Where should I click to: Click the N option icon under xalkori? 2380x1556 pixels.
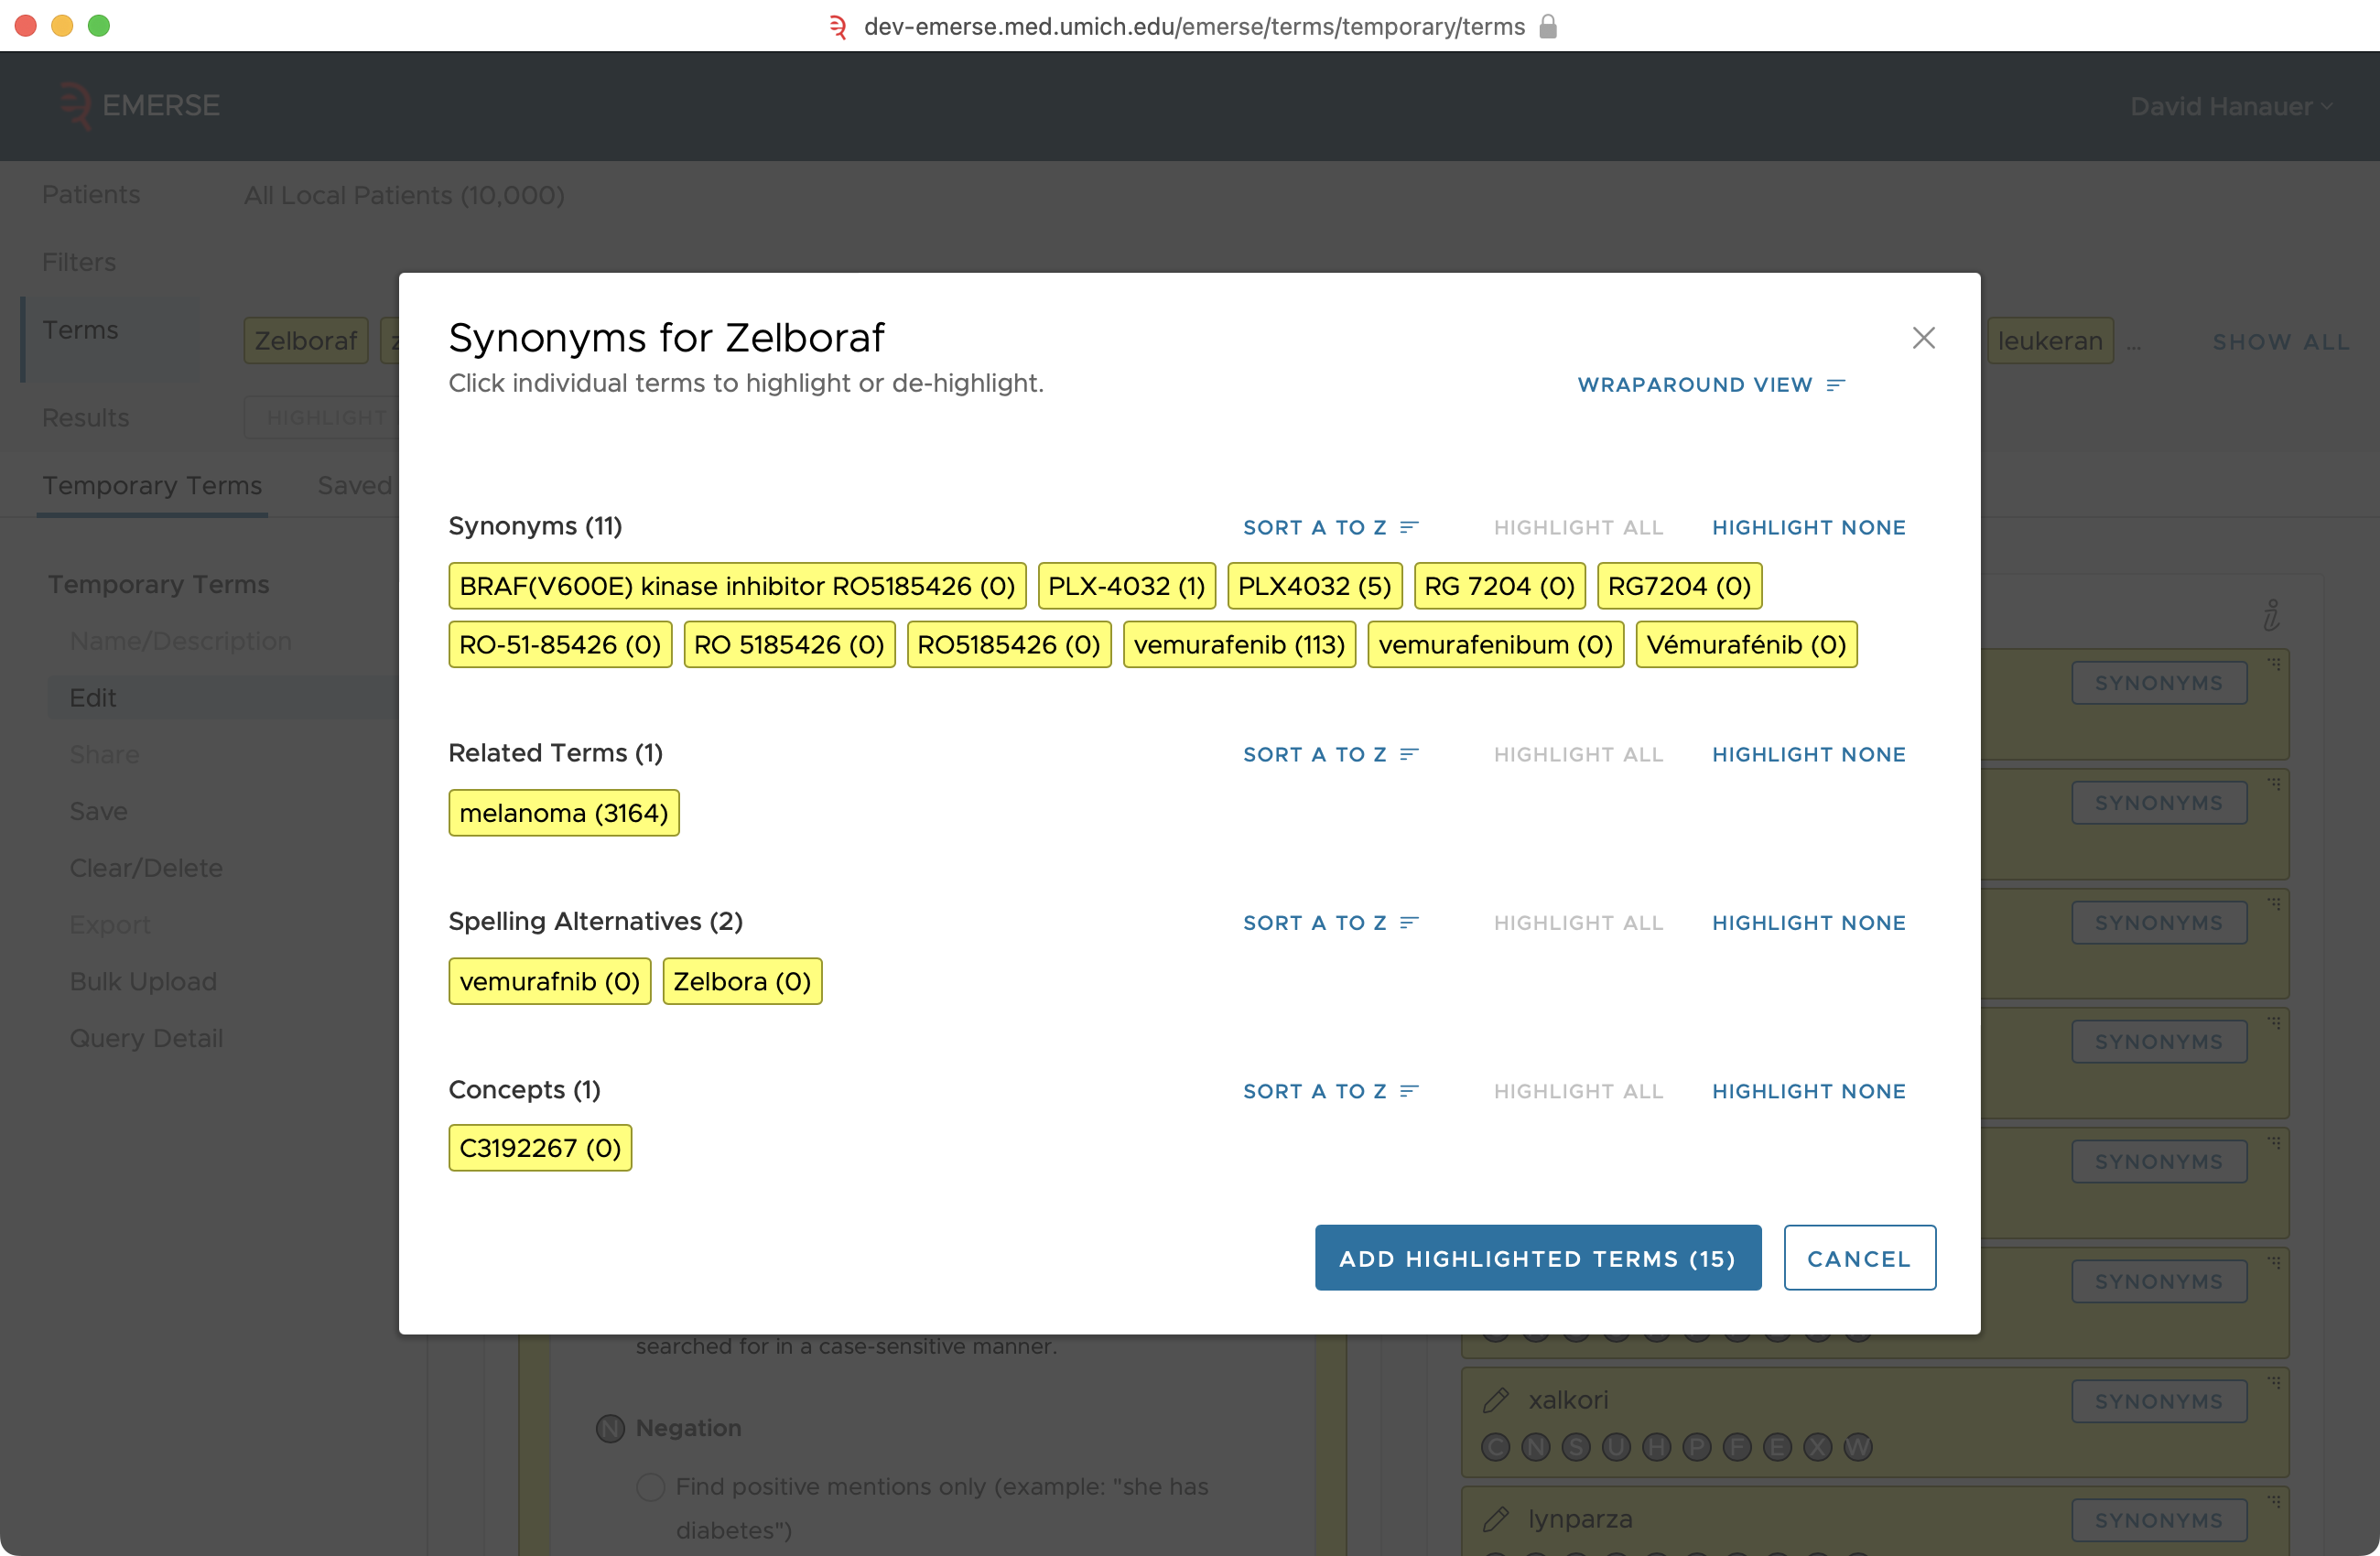pyautogui.click(x=1535, y=1448)
